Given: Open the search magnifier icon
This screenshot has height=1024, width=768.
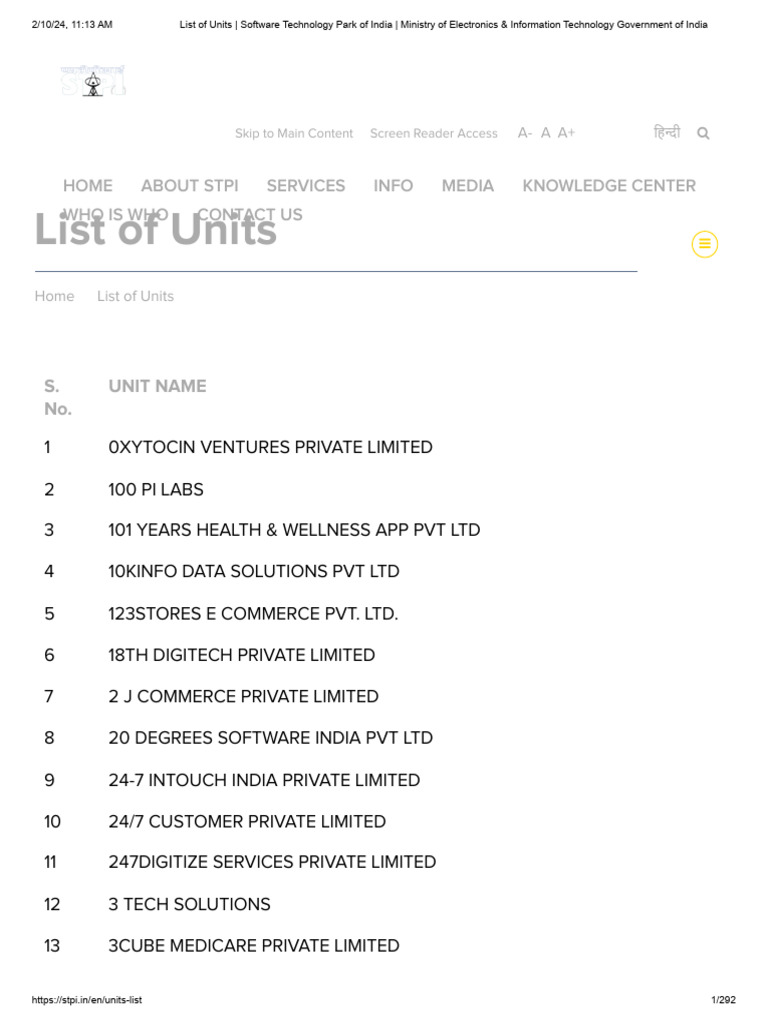Looking at the screenshot, I should tap(703, 133).
